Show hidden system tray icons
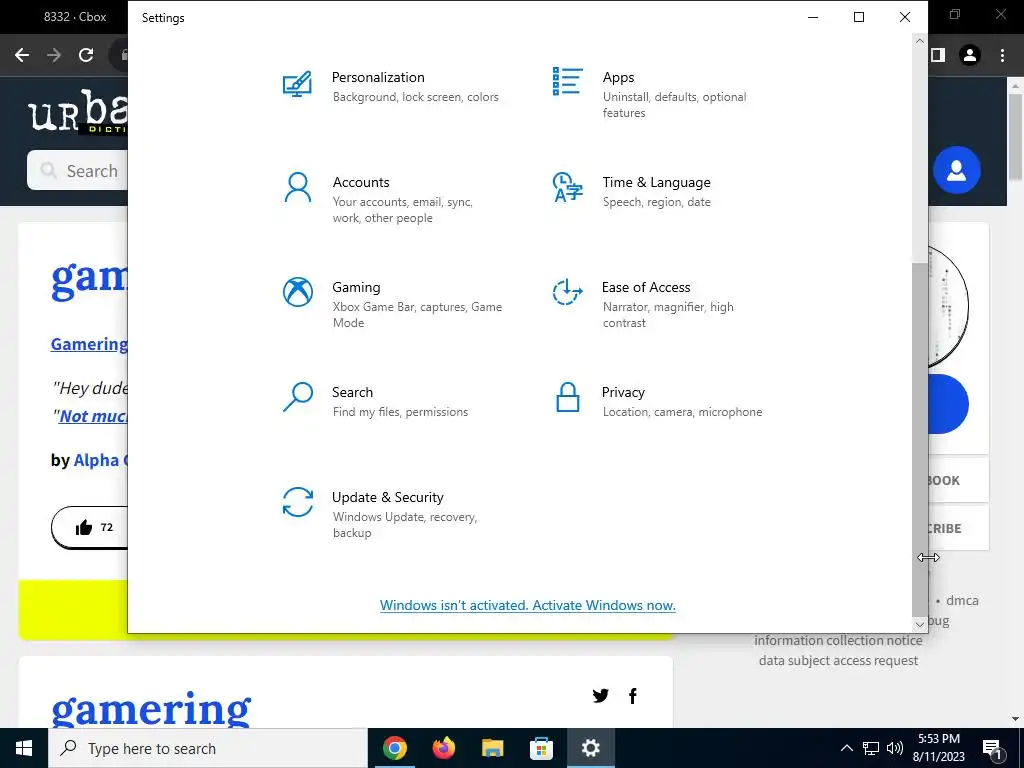Screen dimensions: 1024x768 pos(846,748)
